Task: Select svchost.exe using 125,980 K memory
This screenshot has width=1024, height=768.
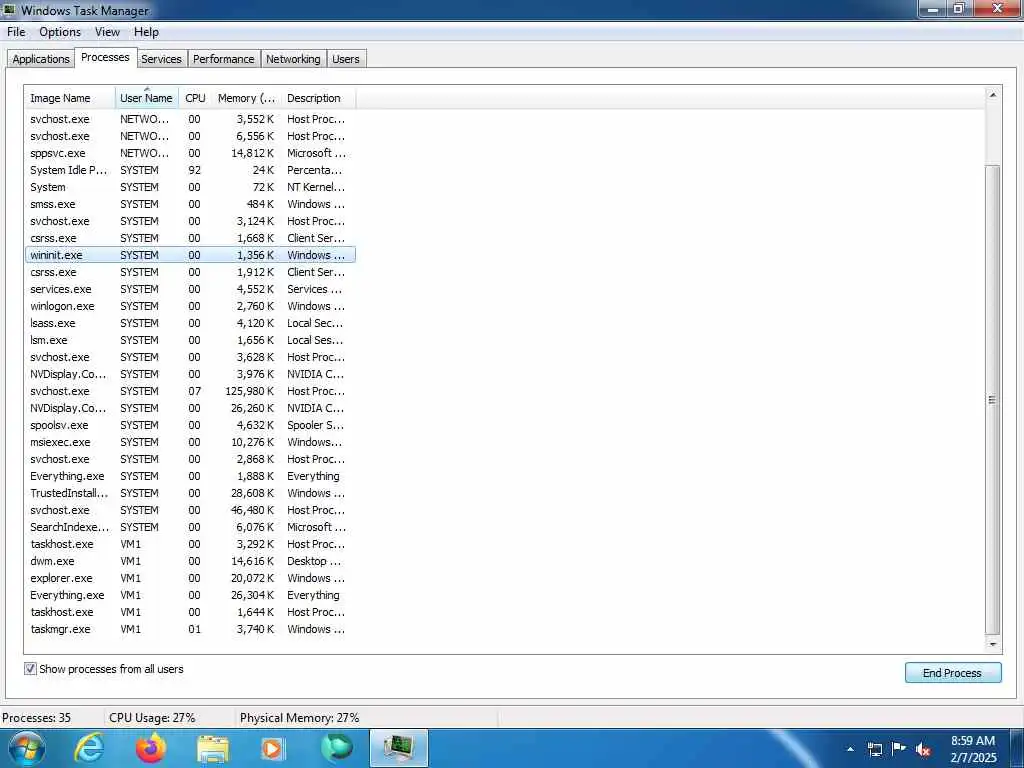Action: click(x=190, y=391)
